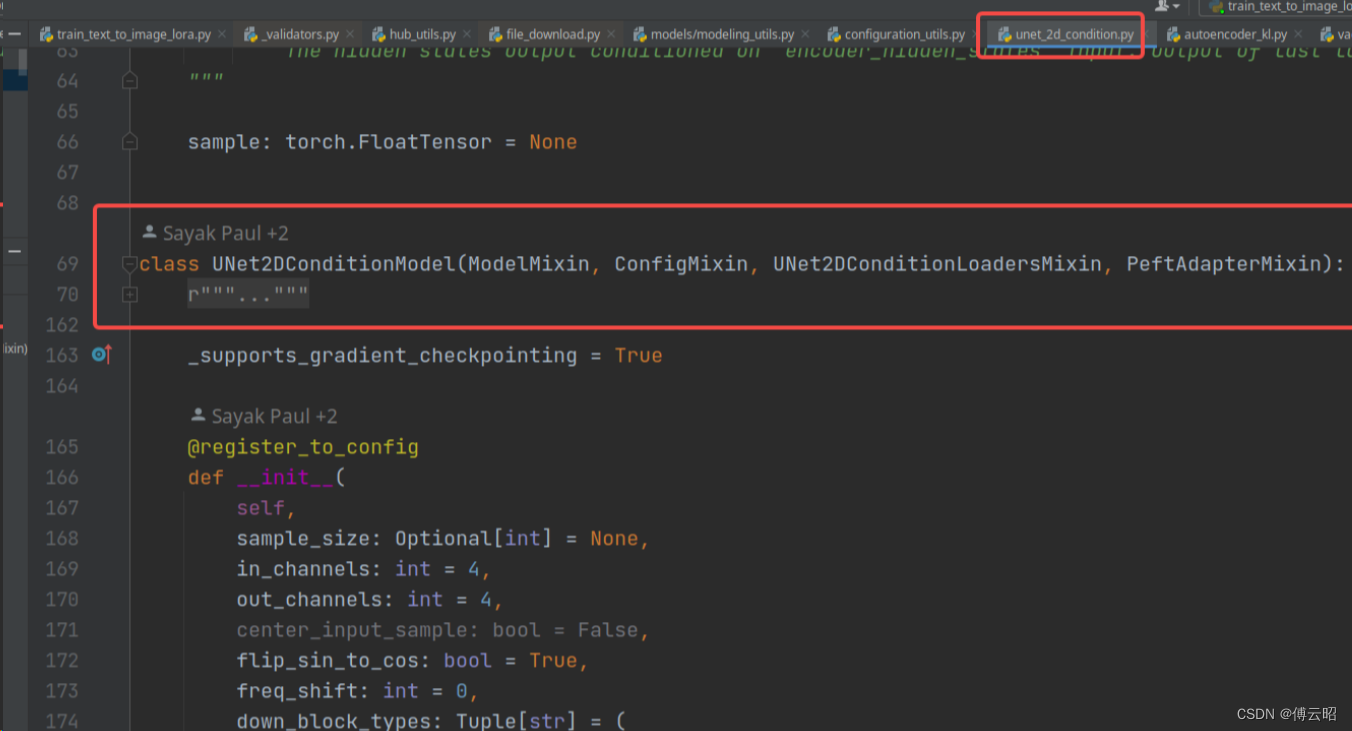This screenshot has width=1352, height=731.
Task: Click the fold marker beside line 66
Action: pos(129,141)
